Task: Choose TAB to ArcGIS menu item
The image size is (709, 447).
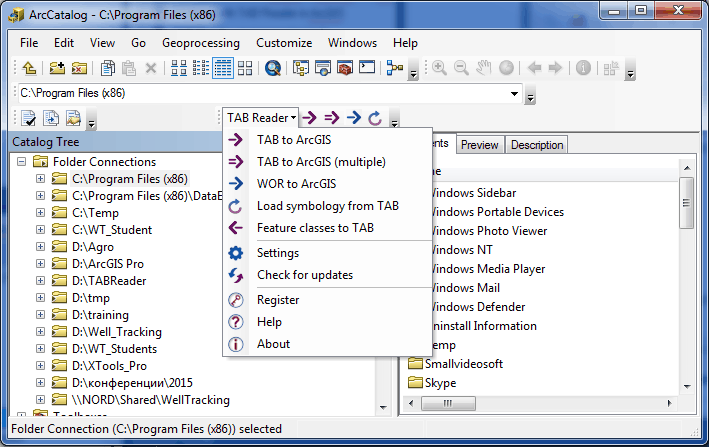Action: [x=327, y=140]
